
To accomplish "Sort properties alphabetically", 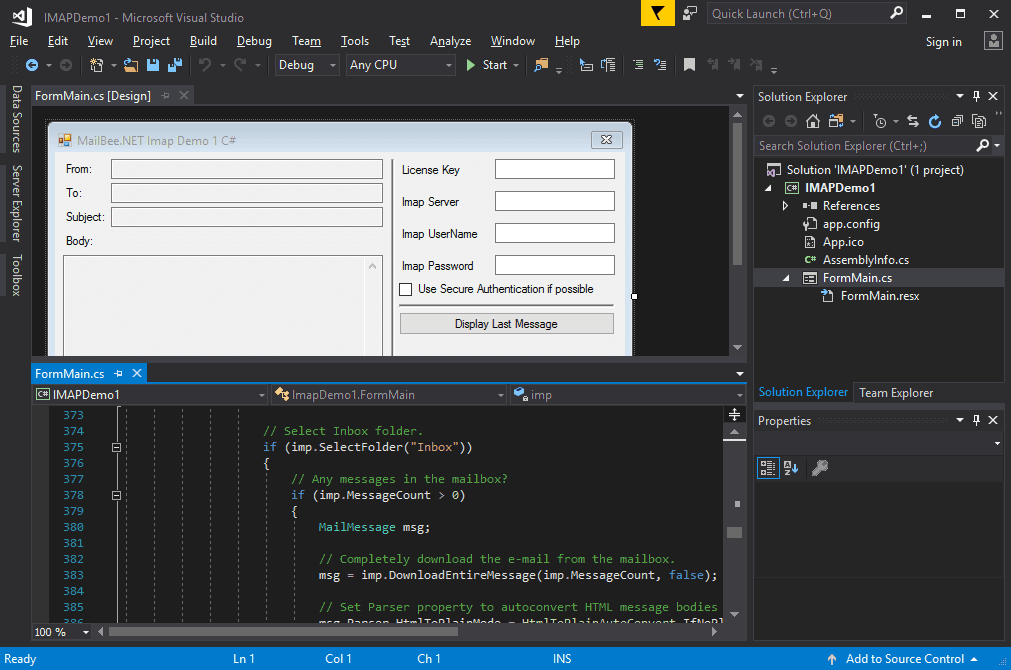I will (x=791, y=468).
